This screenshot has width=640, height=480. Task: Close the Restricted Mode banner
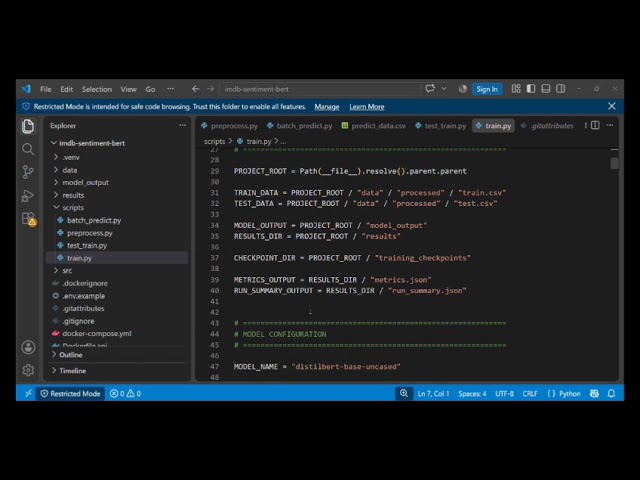[612, 106]
